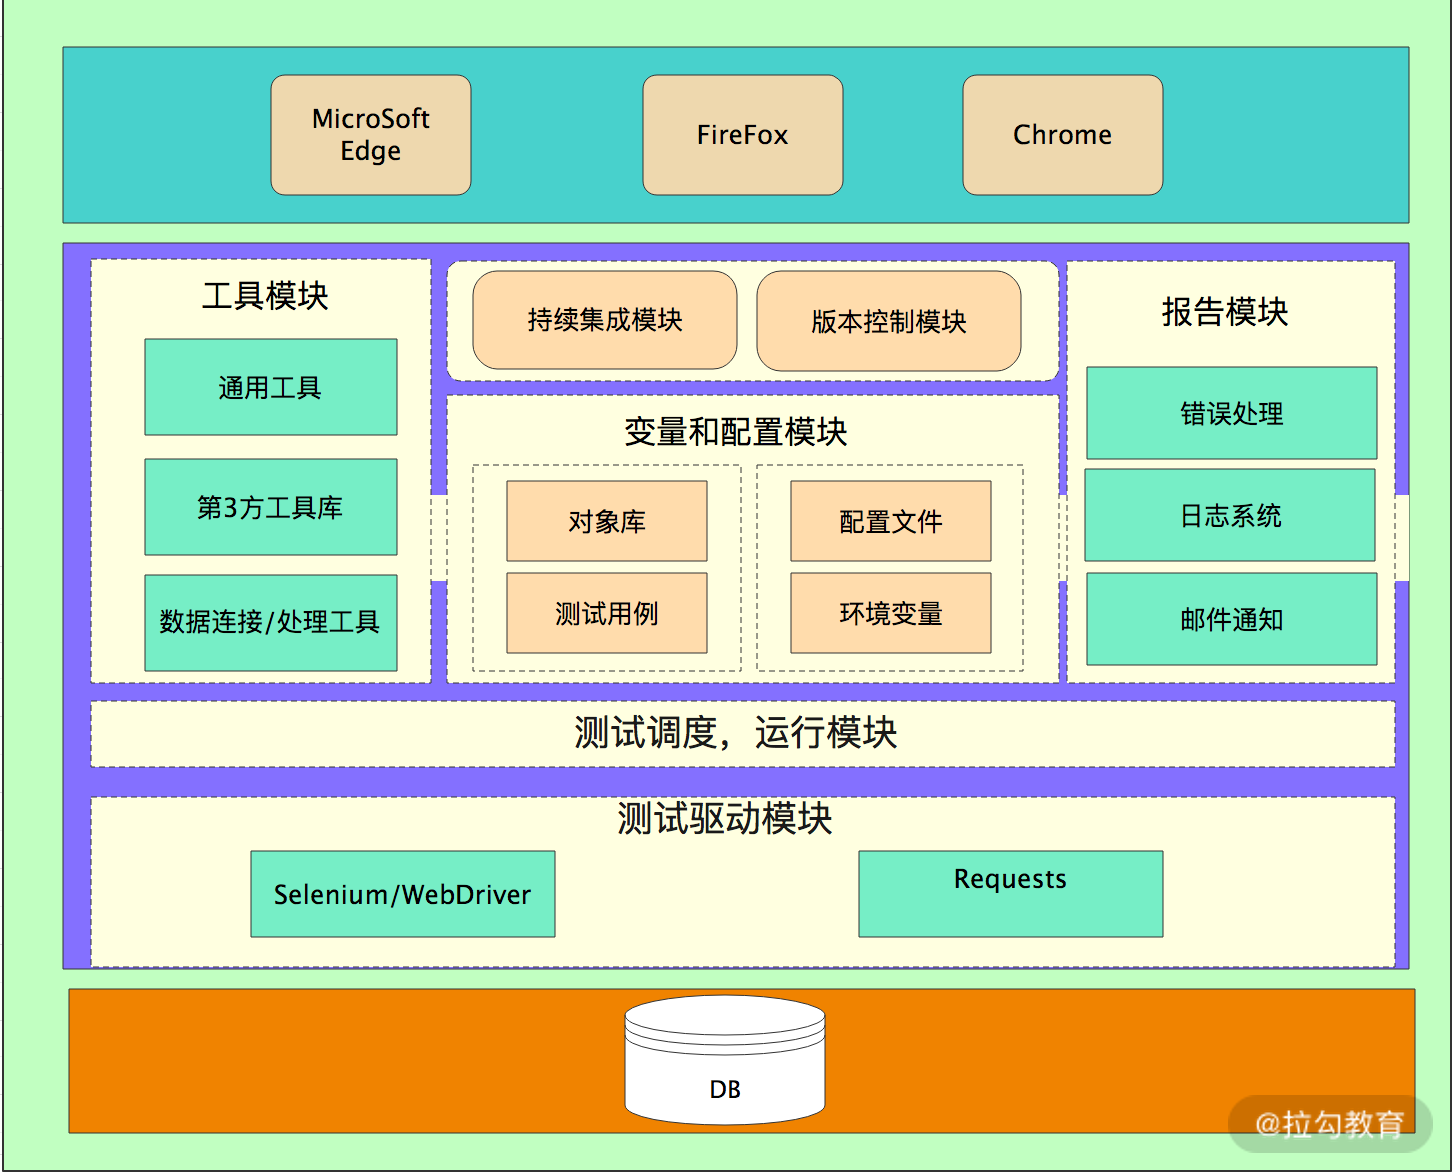1452x1172 pixels.
Task: Select the FireFox browser box
Action: (743, 135)
